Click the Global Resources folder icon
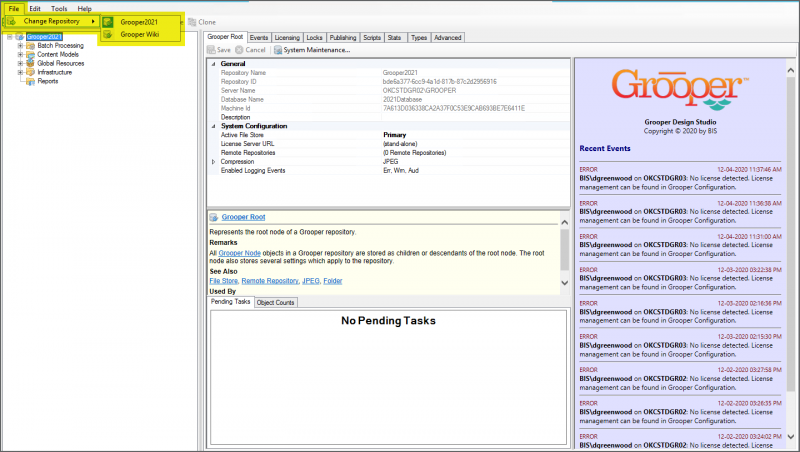The width and height of the screenshot is (800, 452). (31, 64)
